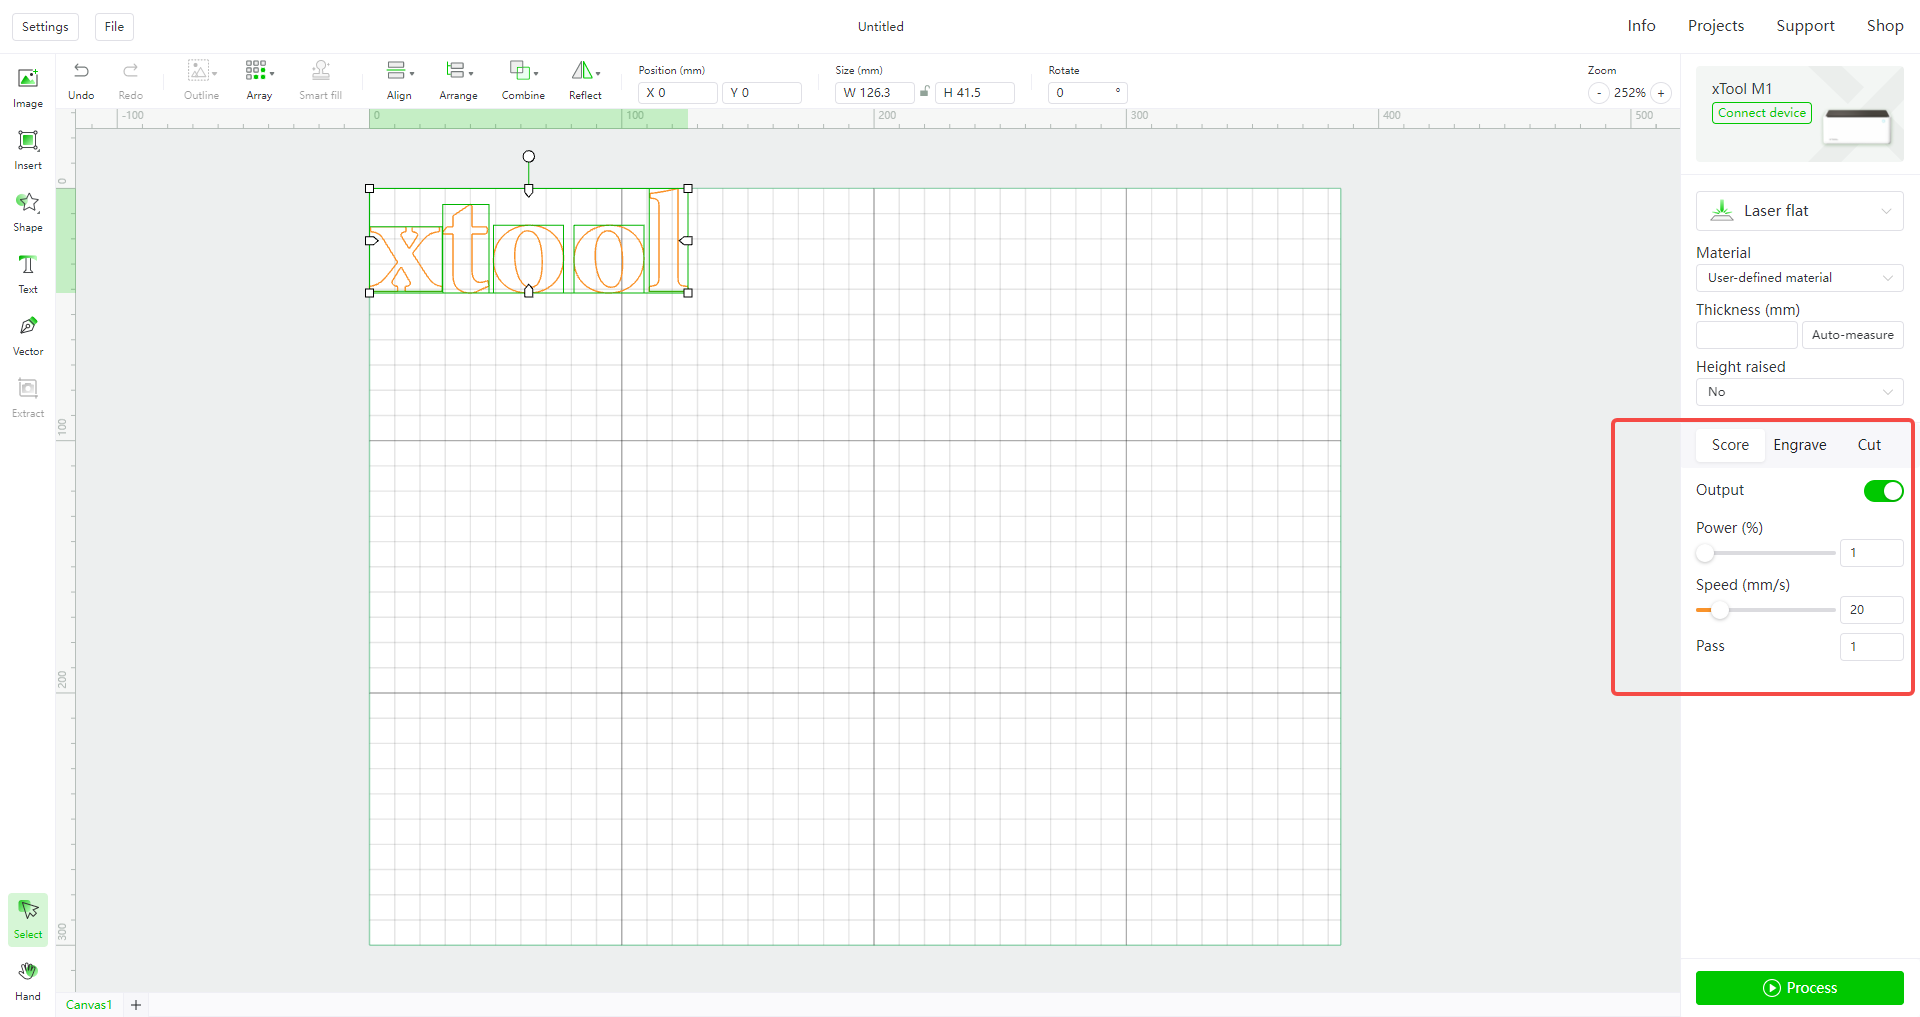Screen dimensions: 1920x1017
Task: Switch to the Score tab
Action: click(1730, 445)
